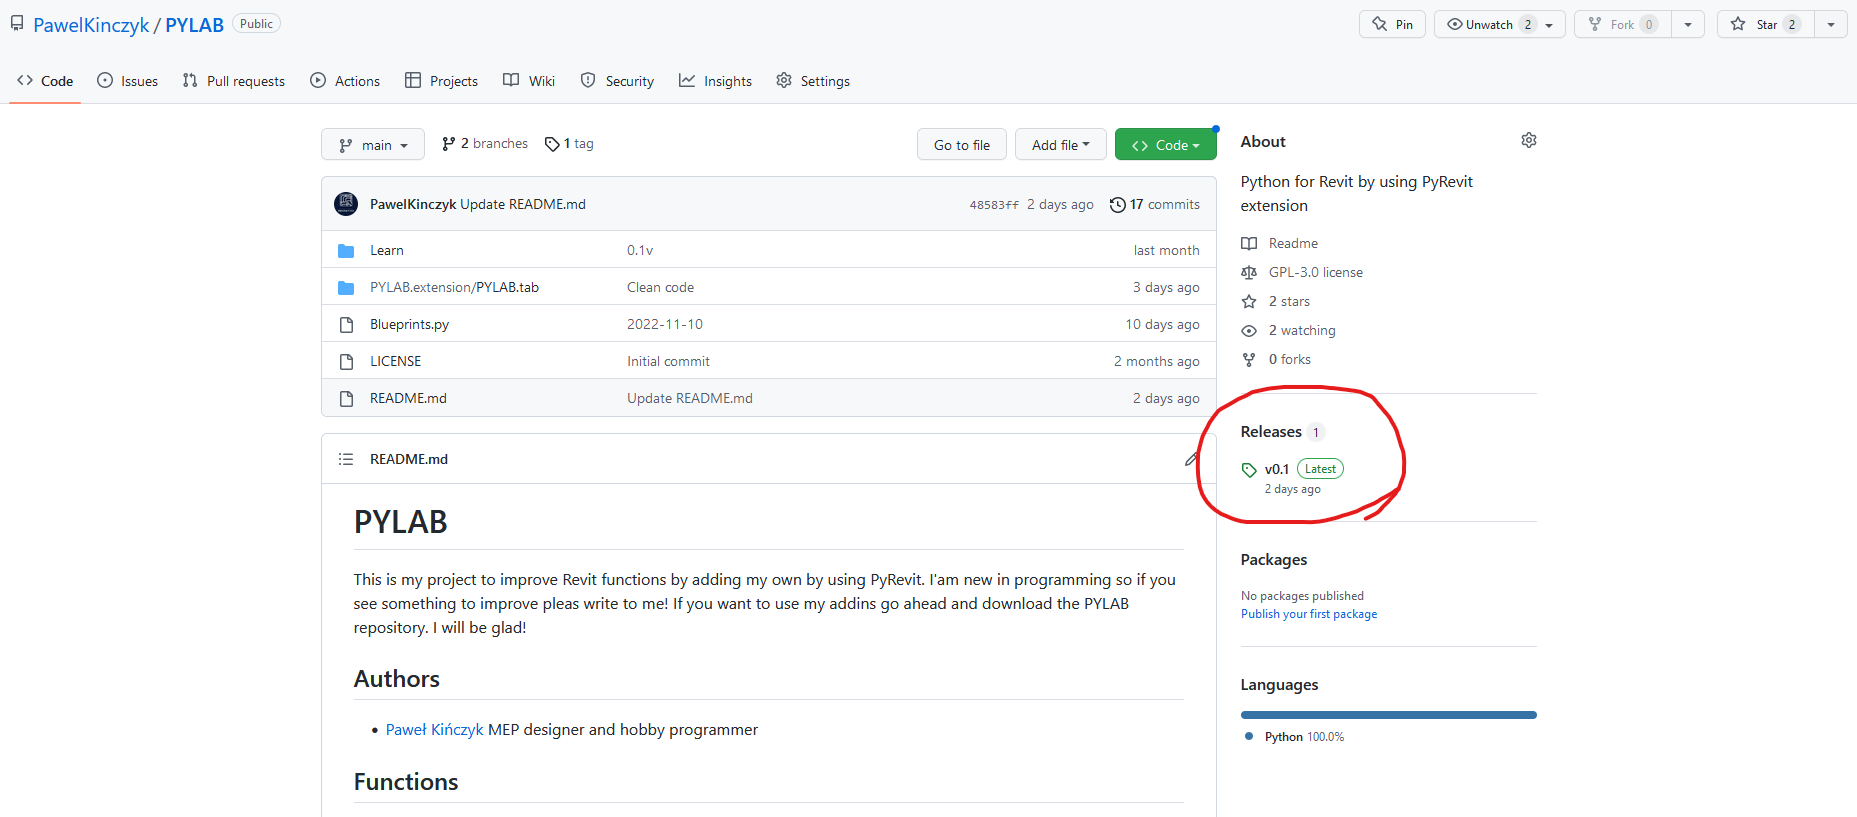The width and height of the screenshot is (1857, 817).
Task: Expand the green Code dropdown button
Action: click(x=1165, y=145)
